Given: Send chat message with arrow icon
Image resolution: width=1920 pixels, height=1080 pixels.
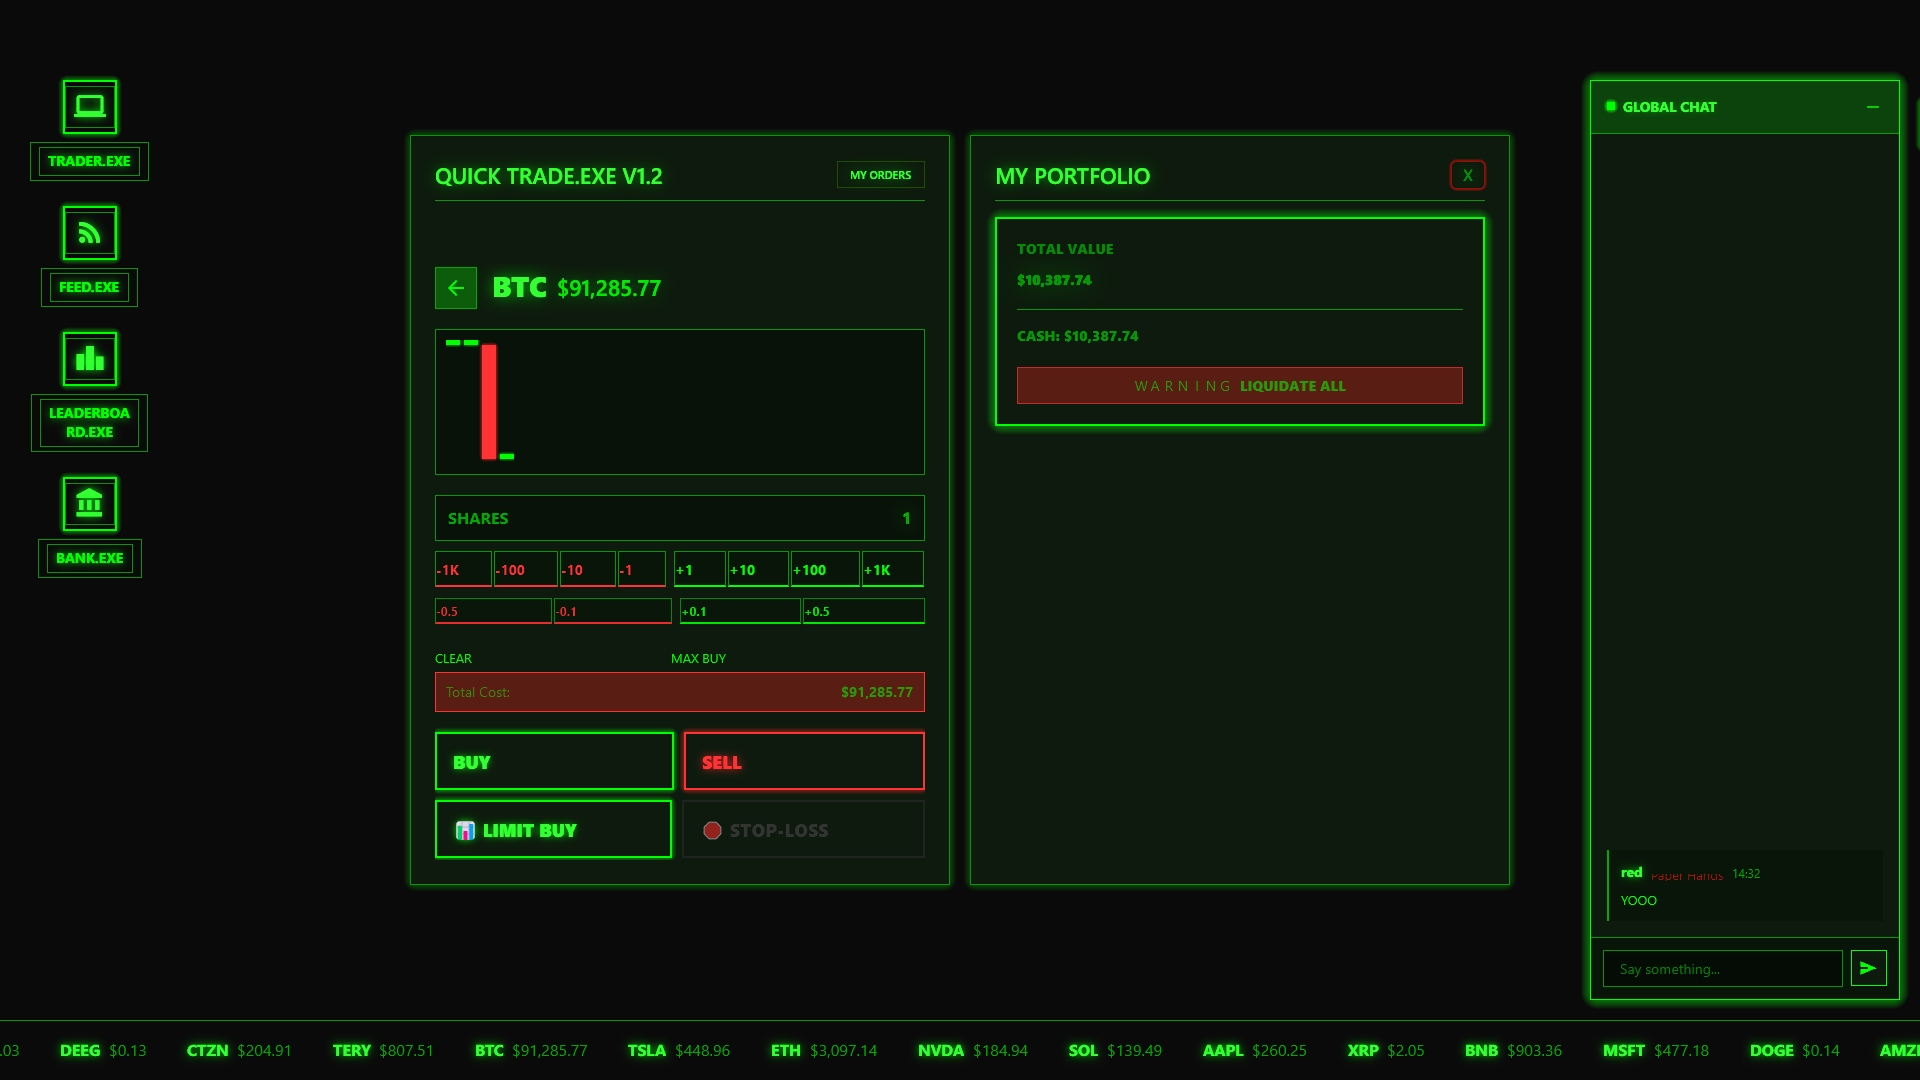Looking at the screenshot, I should 1868,968.
